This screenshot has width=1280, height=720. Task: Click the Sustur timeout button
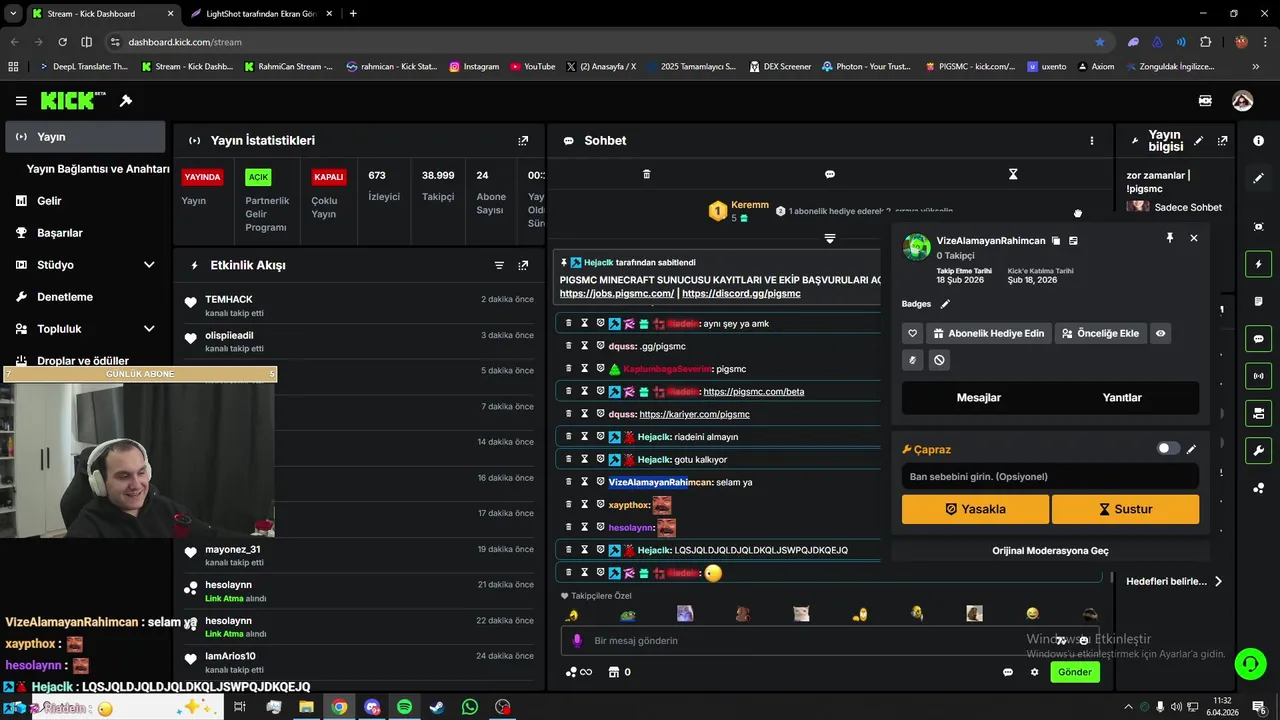point(1125,509)
